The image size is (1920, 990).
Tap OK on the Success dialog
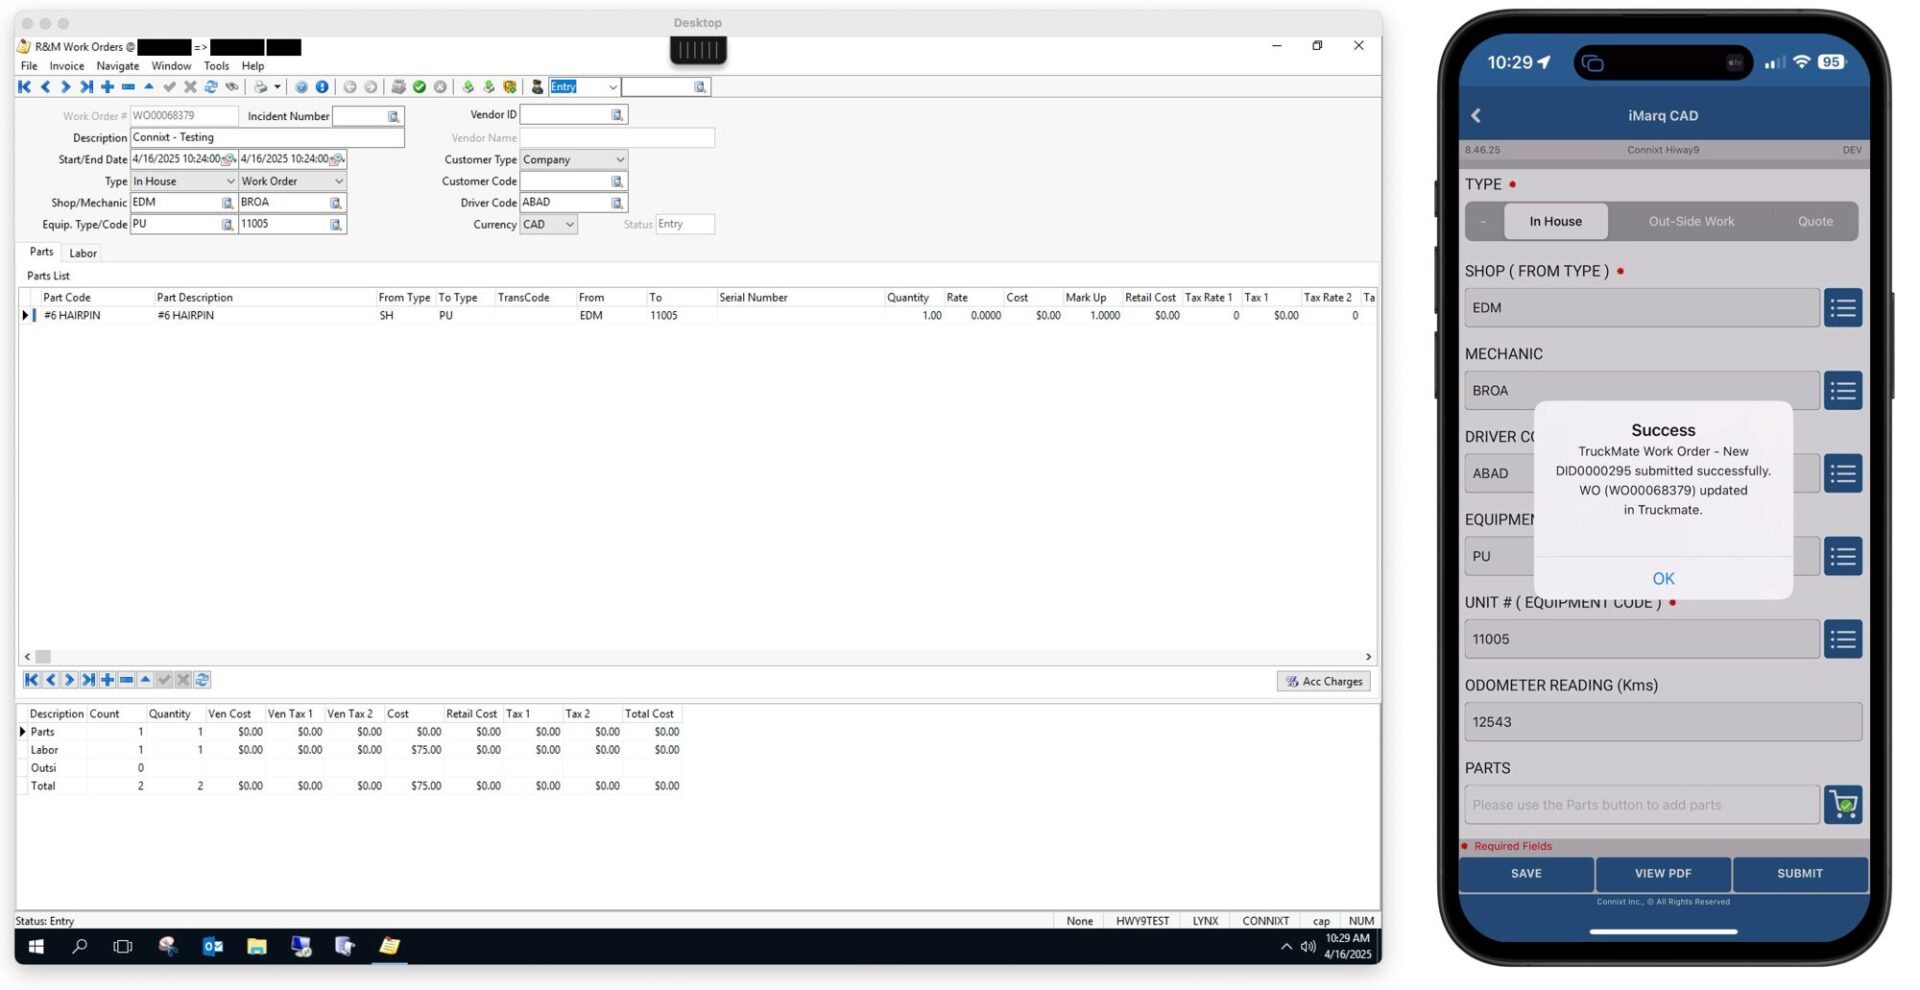1663,578
